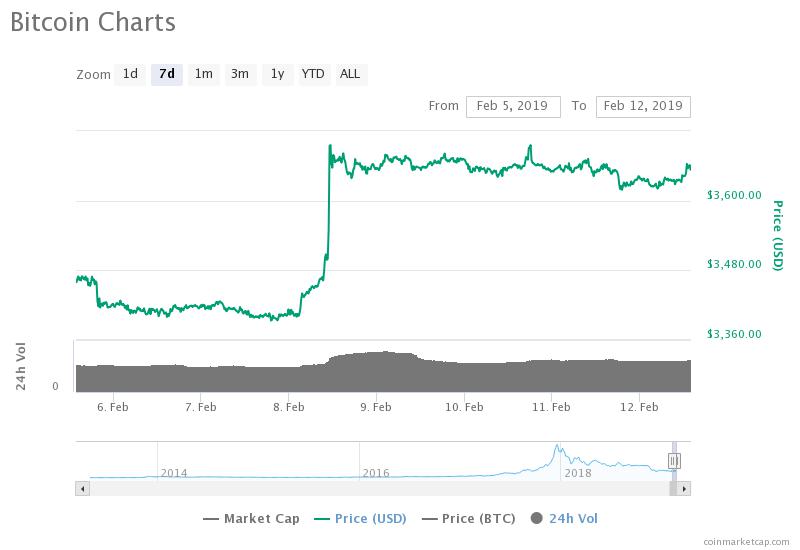
Task: Set zoom range to 1y
Action: click(277, 74)
